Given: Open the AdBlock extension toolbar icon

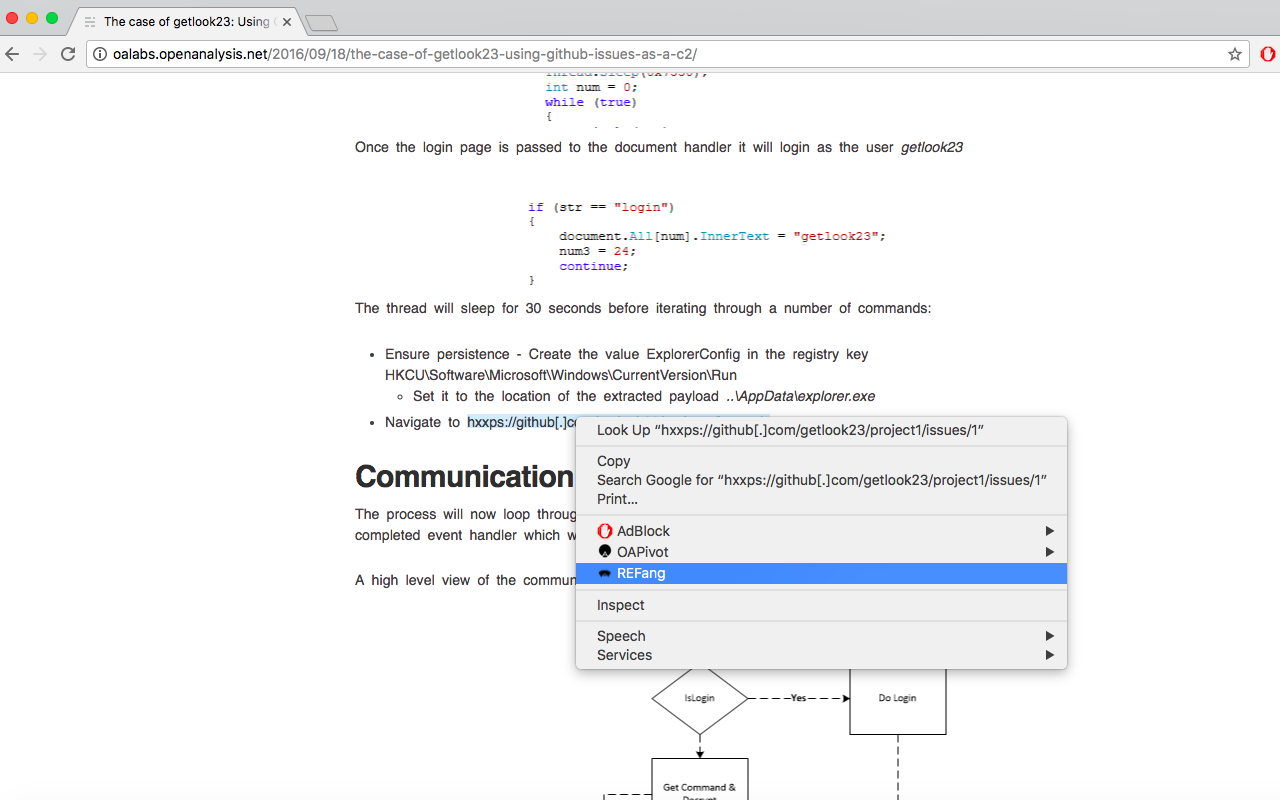Looking at the screenshot, I should click(x=1267, y=54).
